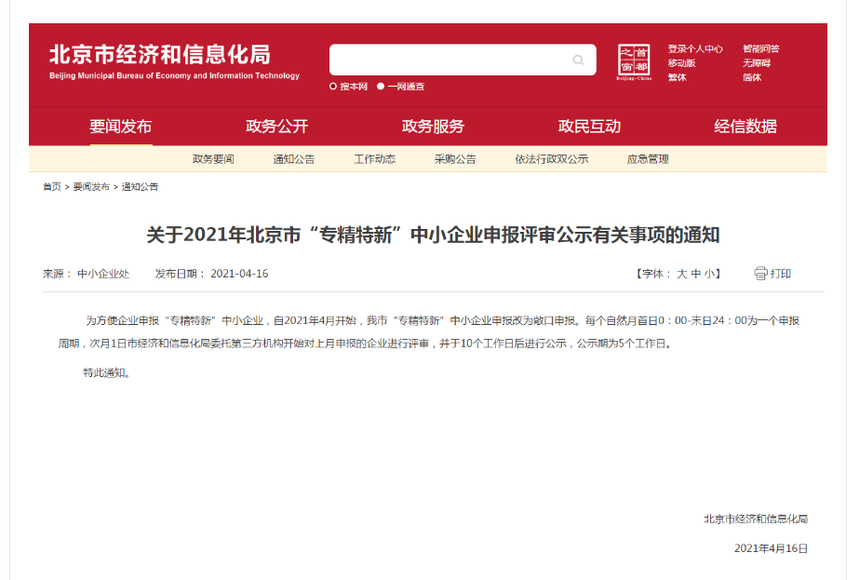
Task: Set font size to 大
Action: pyautogui.click(x=682, y=273)
